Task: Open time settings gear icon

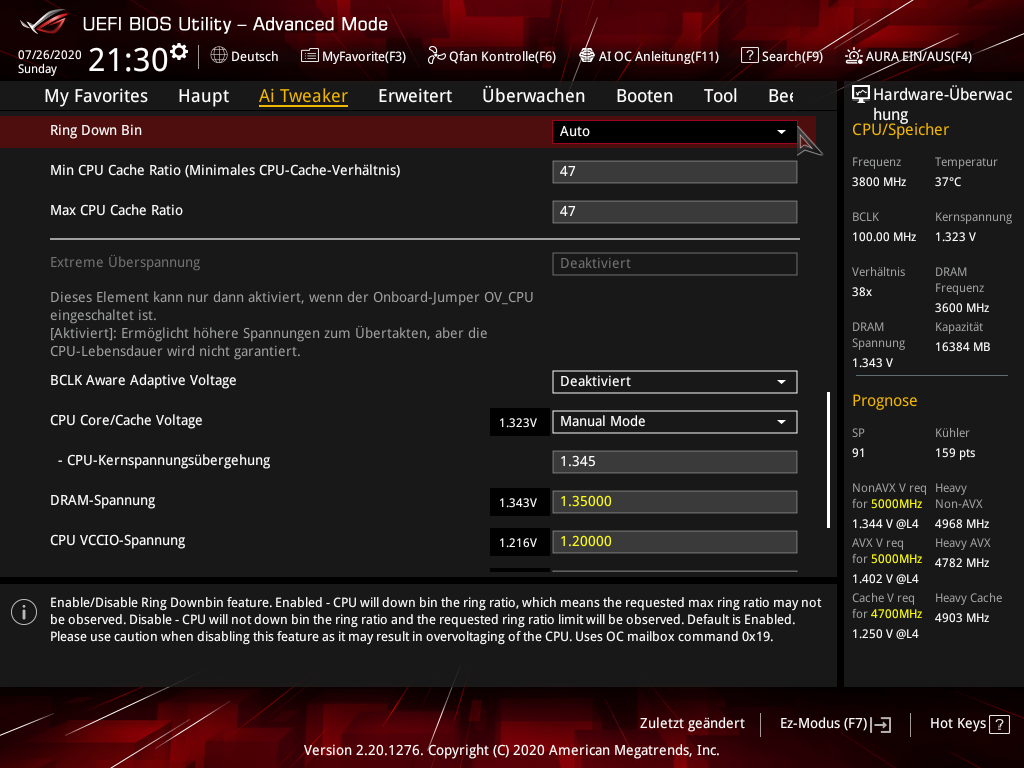Action: point(179,52)
